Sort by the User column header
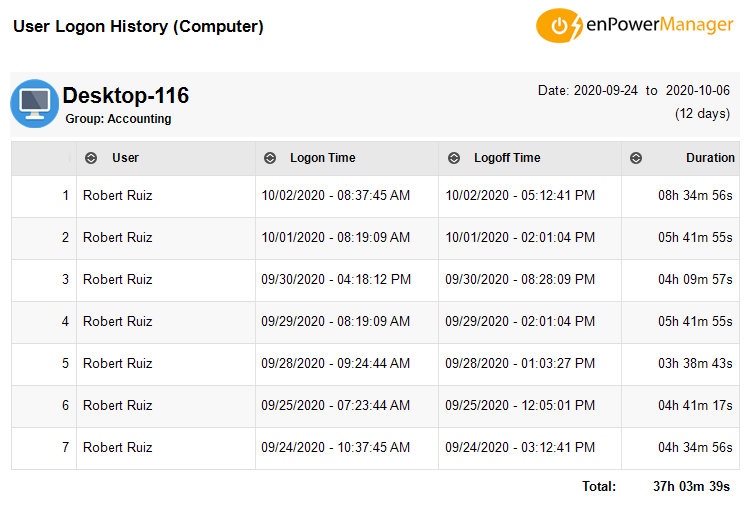751x505 pixels. pyautogui.click(x=125, y=158)
